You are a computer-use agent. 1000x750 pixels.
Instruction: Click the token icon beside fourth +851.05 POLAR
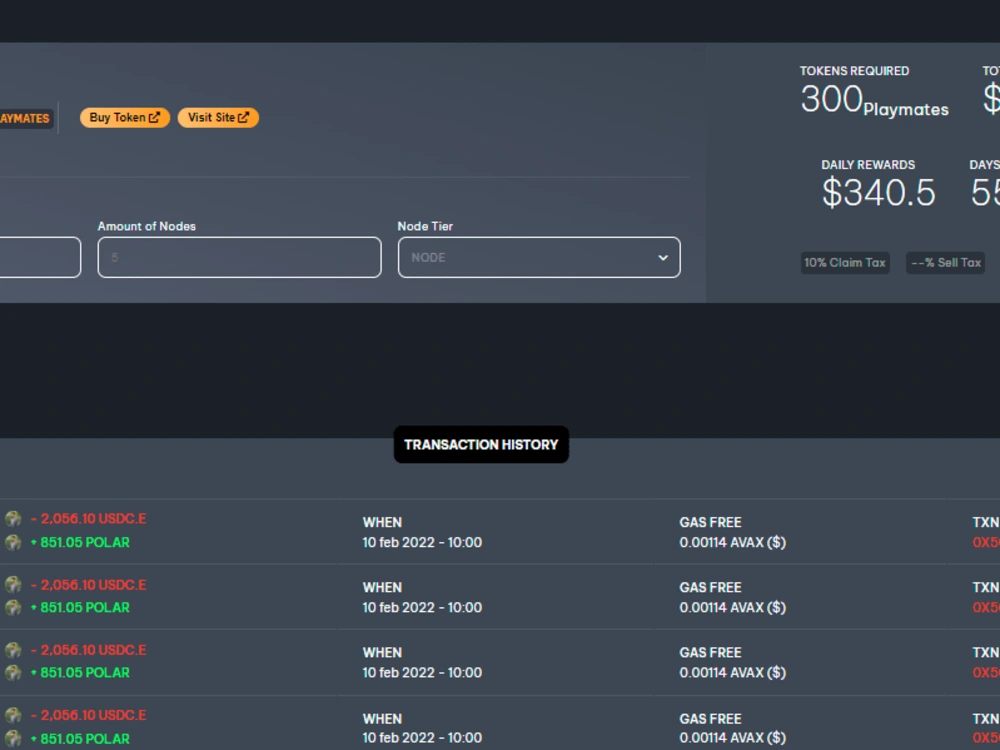click(13, 739)
